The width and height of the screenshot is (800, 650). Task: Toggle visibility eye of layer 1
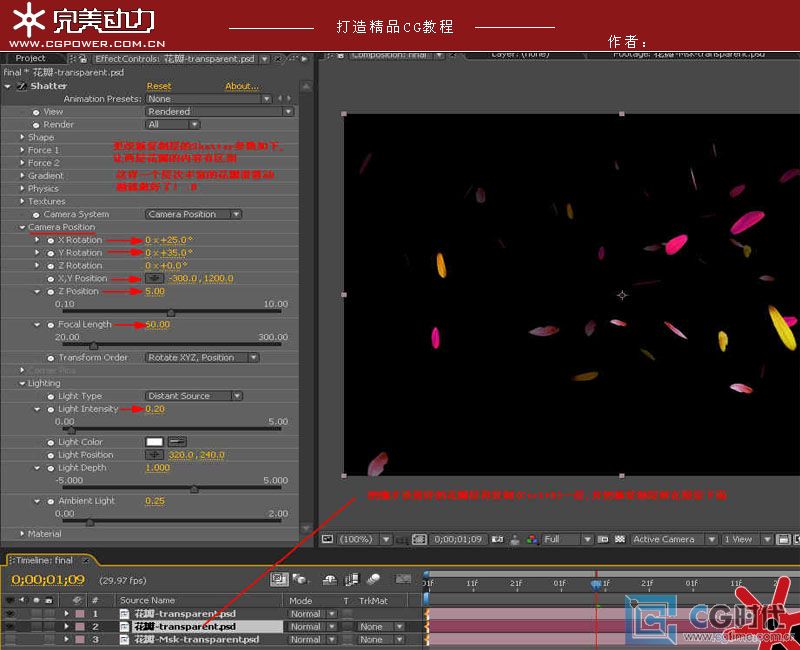coord(10,613)
